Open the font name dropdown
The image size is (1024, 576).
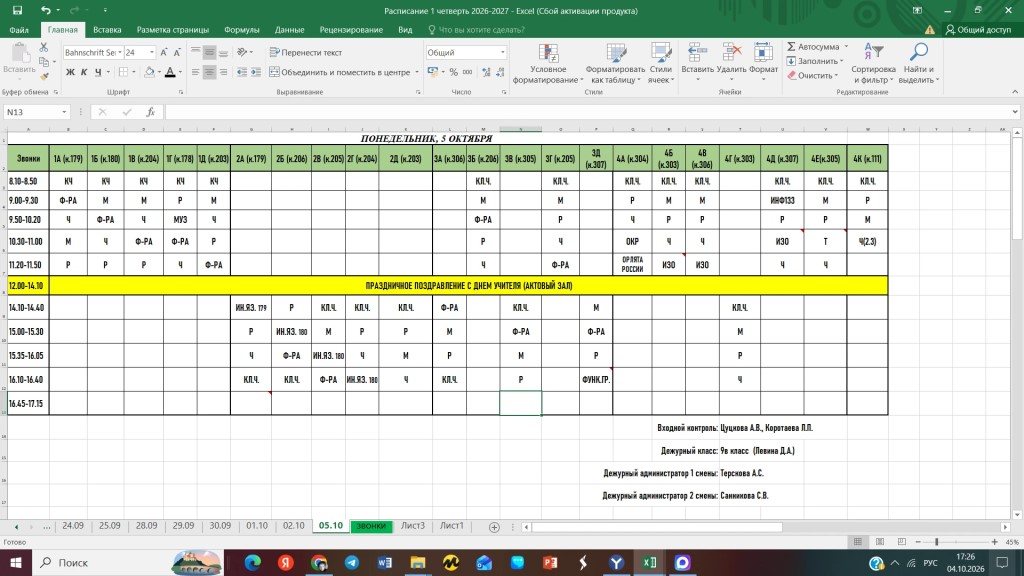[120, 52]
